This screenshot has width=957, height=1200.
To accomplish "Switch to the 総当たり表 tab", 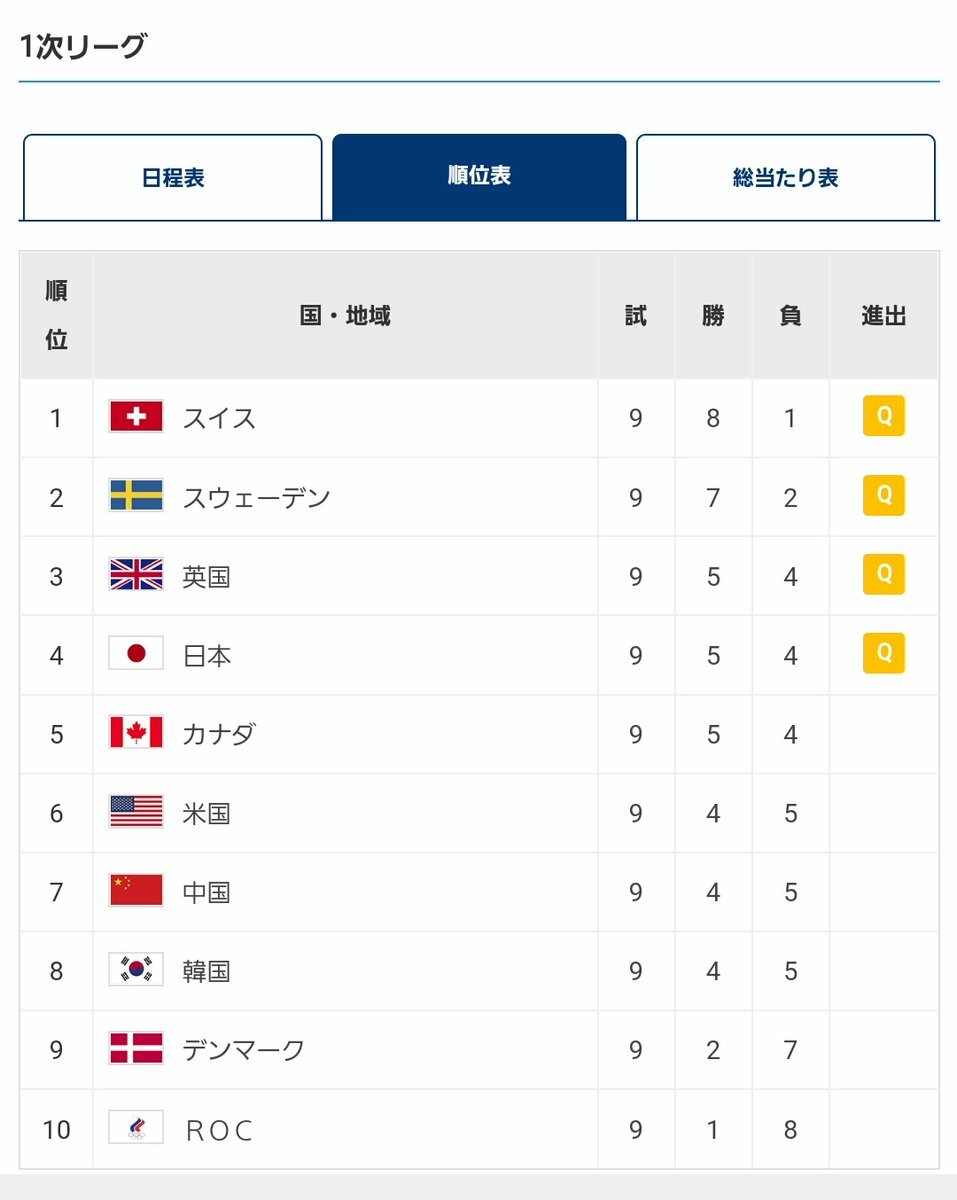I will (x=786, y=178).
